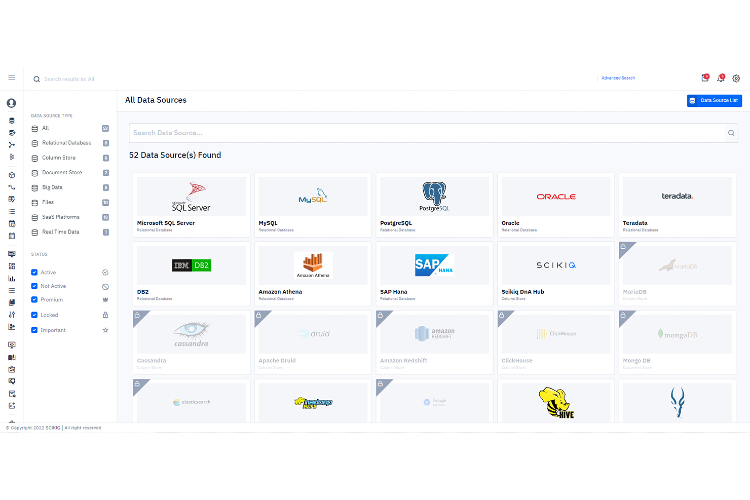Click the sliders icon in left sidebar
This screenshot has width=750, height=500.
12,314
